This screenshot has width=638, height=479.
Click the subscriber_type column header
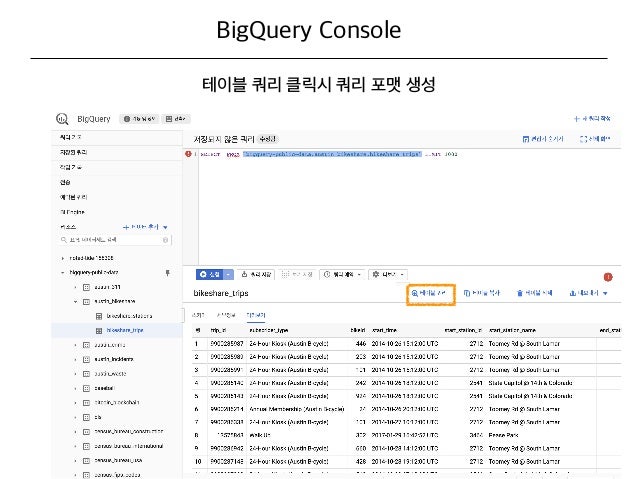click(x=269, y=330)
